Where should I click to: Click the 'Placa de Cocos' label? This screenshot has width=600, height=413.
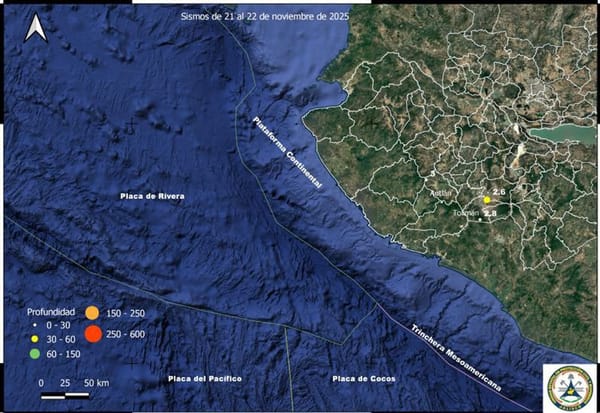point(364,379)
